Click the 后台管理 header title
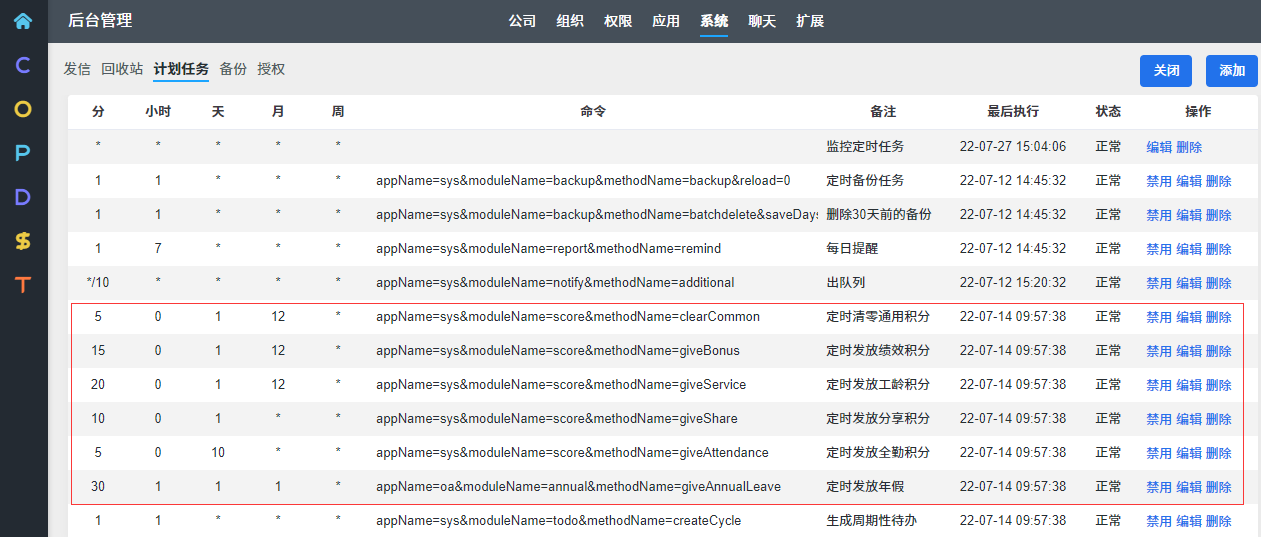The image size is (1261, 537). tap(100, 21)
